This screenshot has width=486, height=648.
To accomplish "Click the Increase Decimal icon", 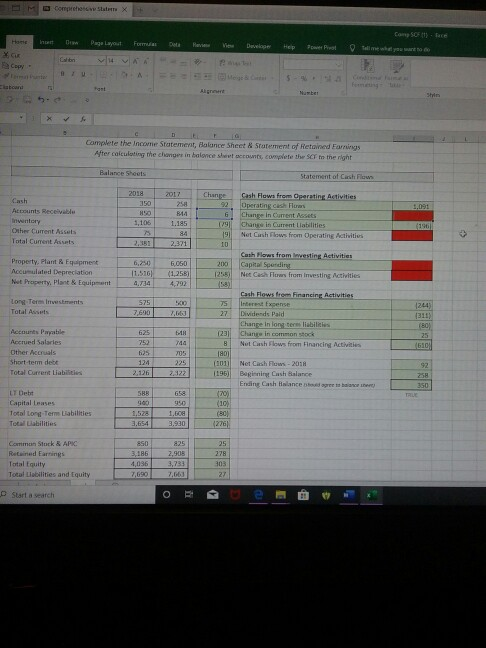I will click(329, 79).
